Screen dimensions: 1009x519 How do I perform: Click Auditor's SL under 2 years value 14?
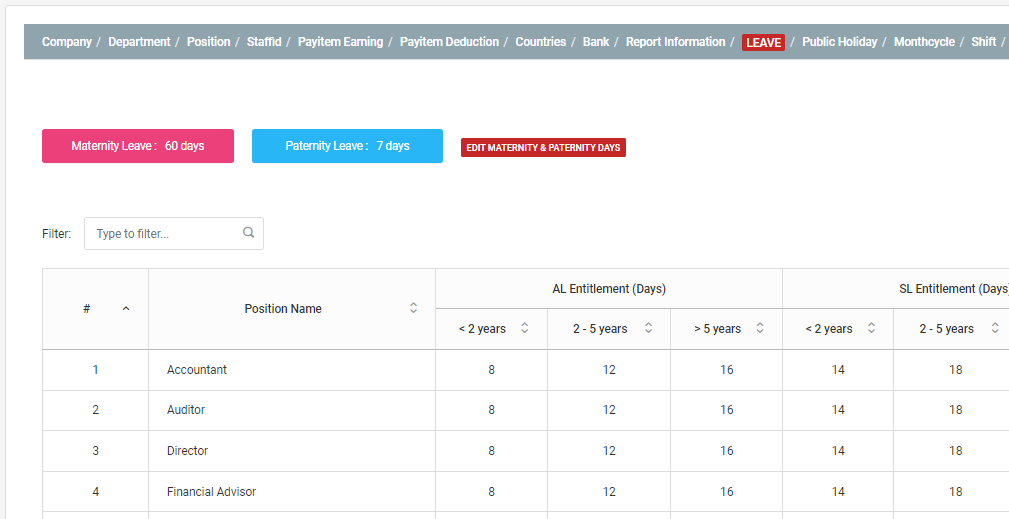click(x=838, y=410)
